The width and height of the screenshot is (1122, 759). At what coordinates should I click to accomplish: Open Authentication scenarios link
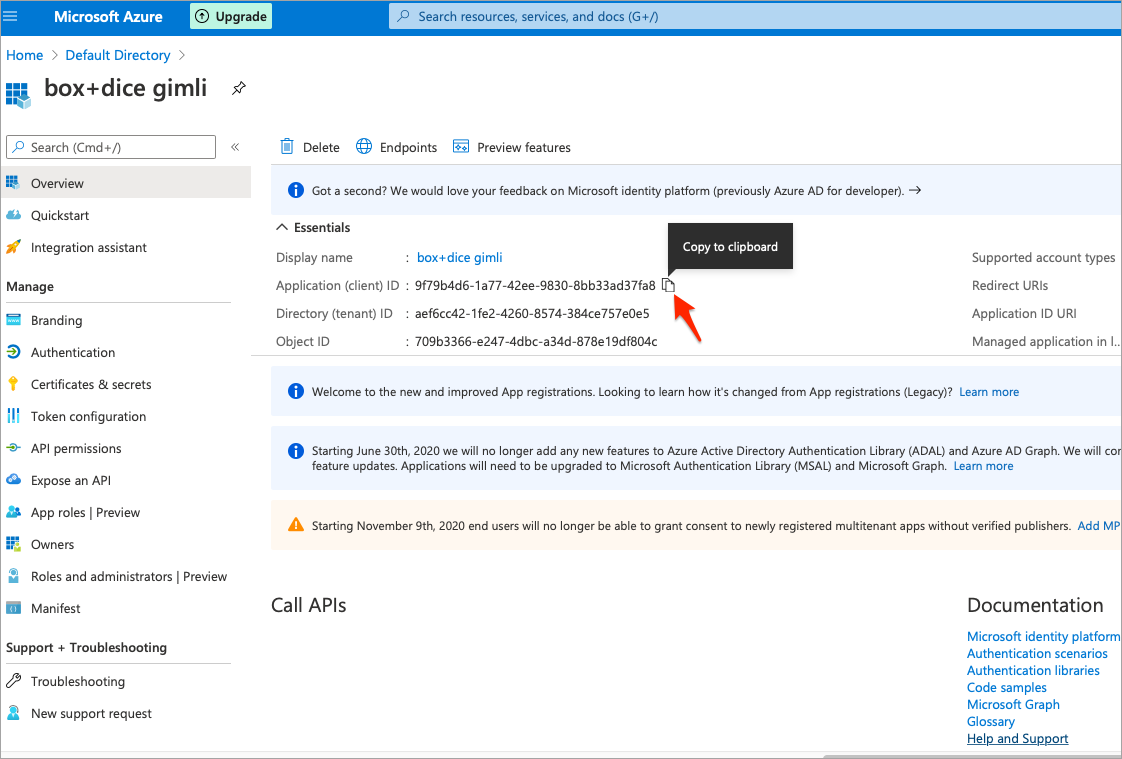point(1037,653)
